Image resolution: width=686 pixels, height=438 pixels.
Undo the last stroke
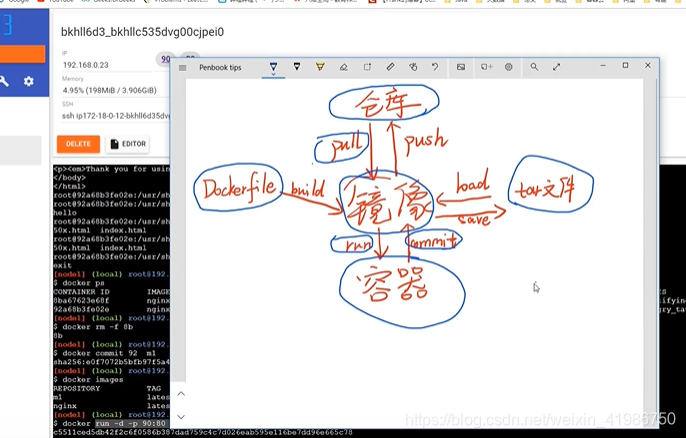(435, 67)
